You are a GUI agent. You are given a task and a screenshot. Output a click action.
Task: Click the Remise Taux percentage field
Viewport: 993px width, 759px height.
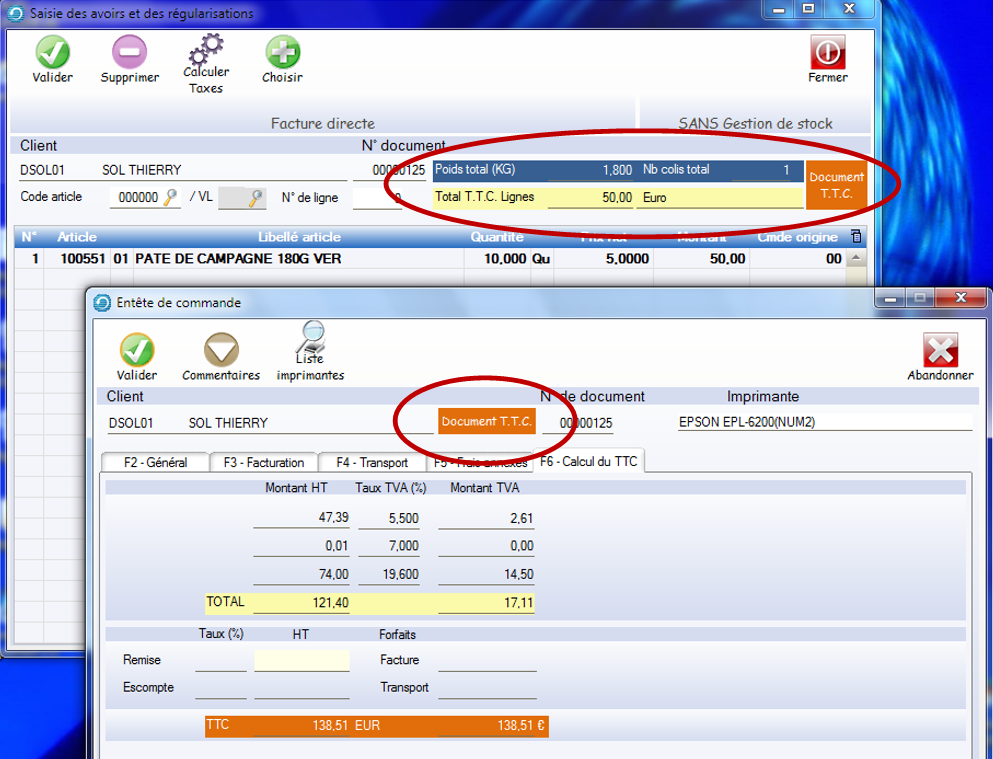(x=220, y=660)
